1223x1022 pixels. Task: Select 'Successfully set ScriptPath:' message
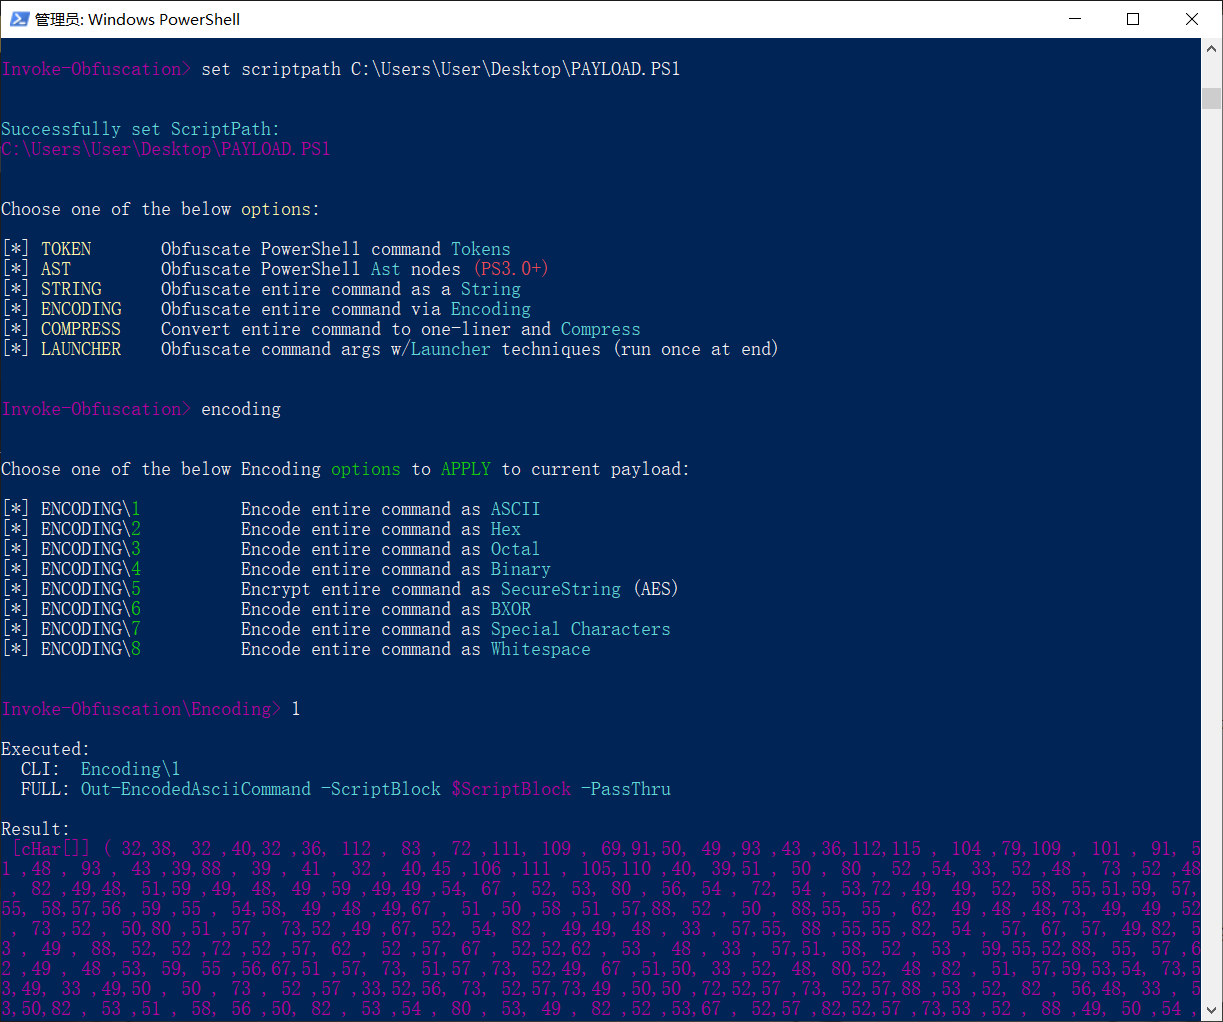[x=141, y=129]
